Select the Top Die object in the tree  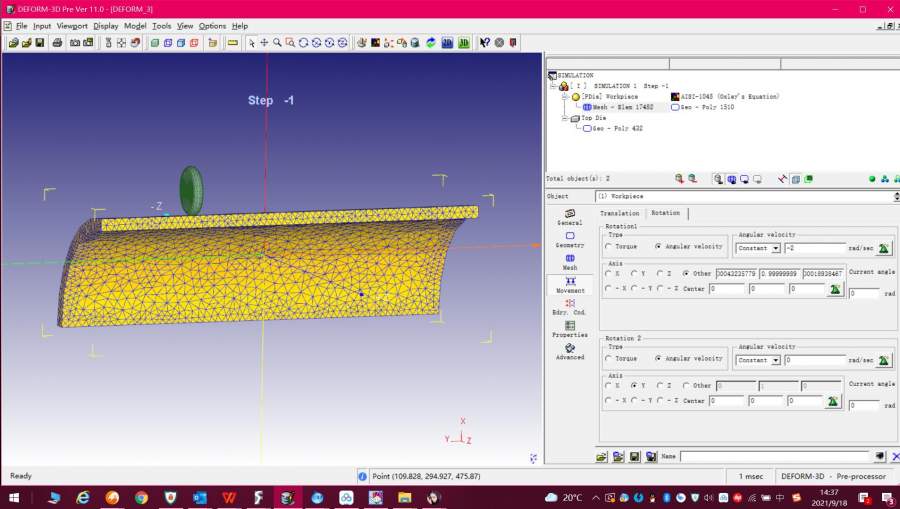pos(593,118)
